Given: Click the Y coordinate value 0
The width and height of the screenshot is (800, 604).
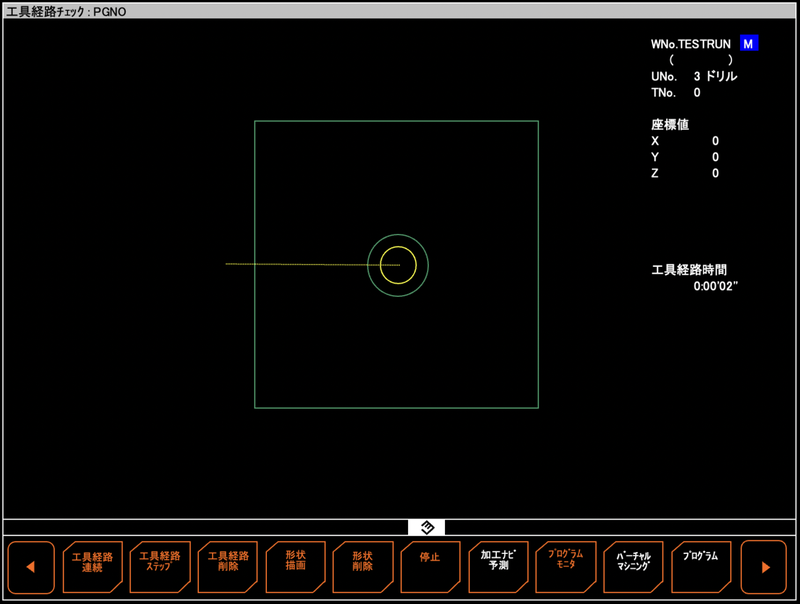Looking at the screenshot, I should [x=715, y=157].
